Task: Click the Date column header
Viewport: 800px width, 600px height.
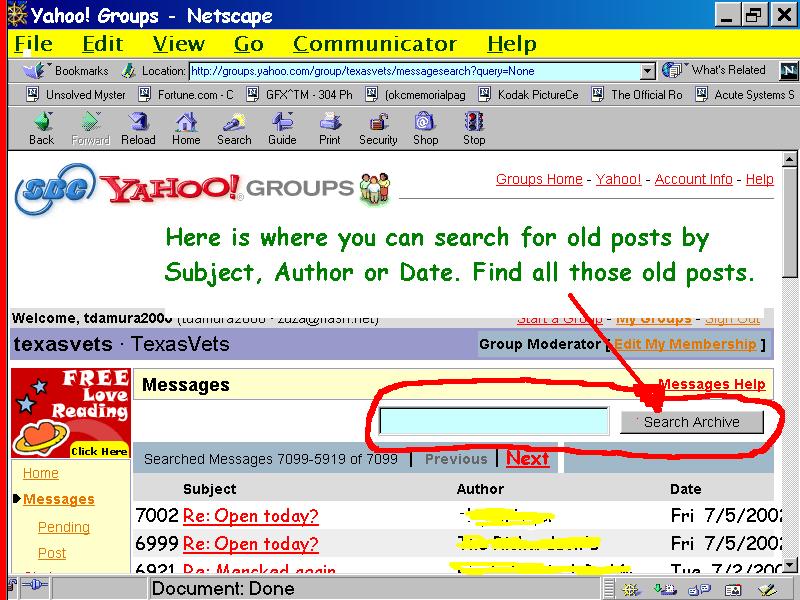Action: coord(686,489)
